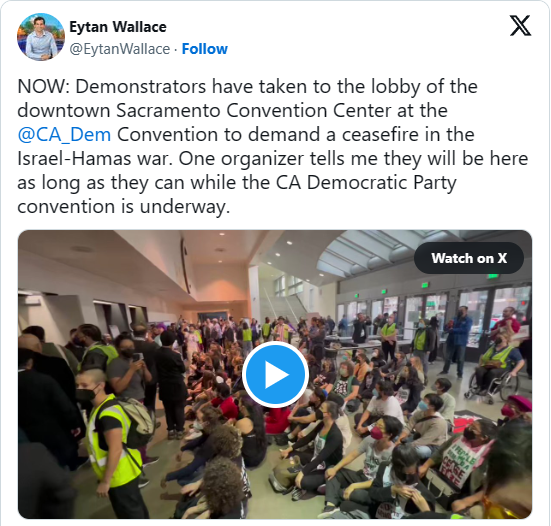Click the yellow-vest person in video foreground
Screen dimensions: 551x526
(x=110, y=443)
